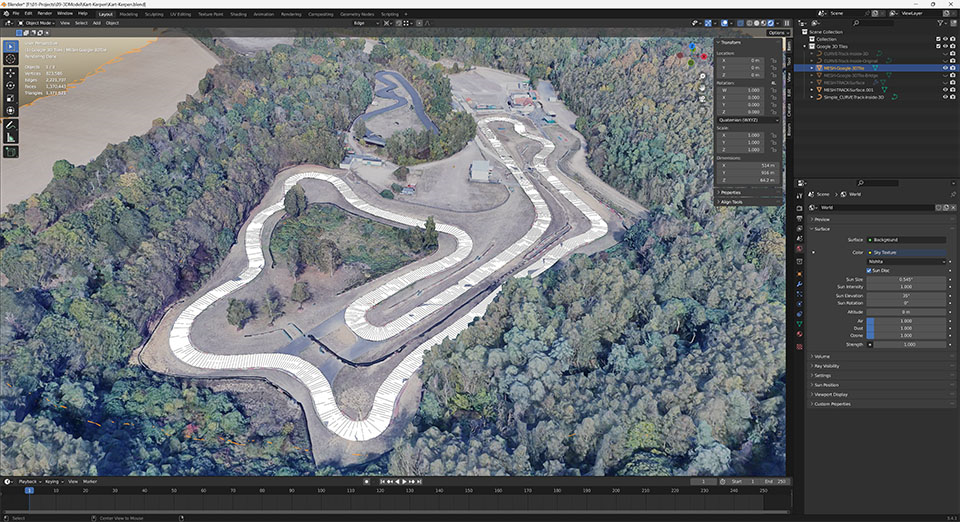Open the Tool properties tab icon
The height and width of the screenshot is (522, 960).
pyautogui.click(x=799, y=196)
